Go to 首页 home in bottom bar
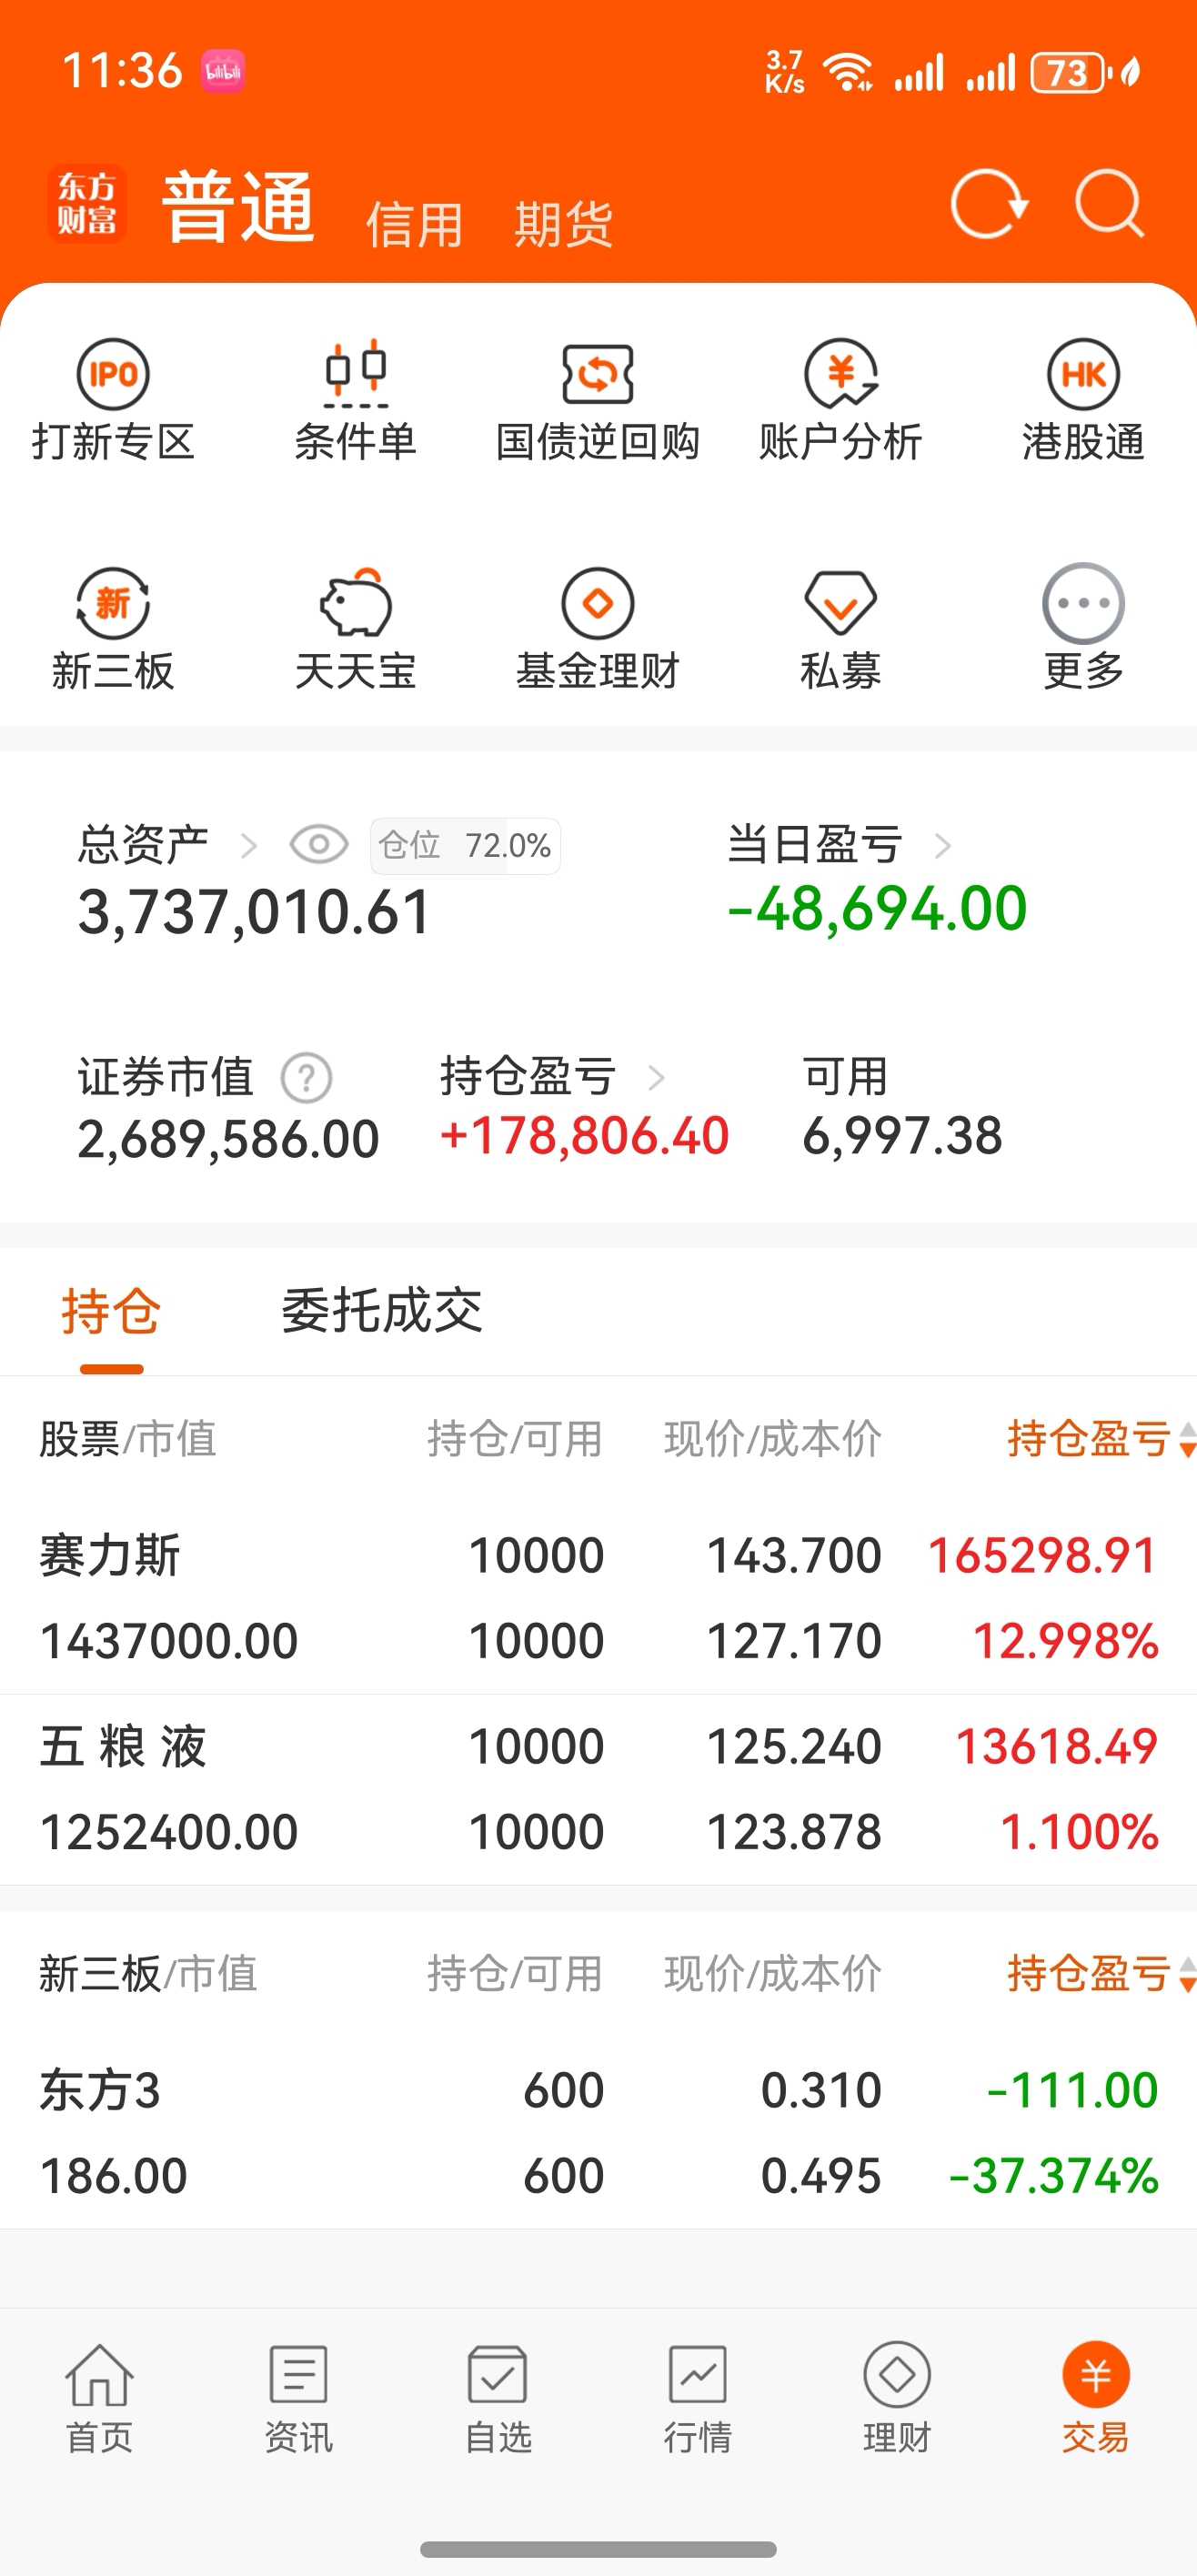This screenshot has height=2576, width=1197. coord(99,2398)
